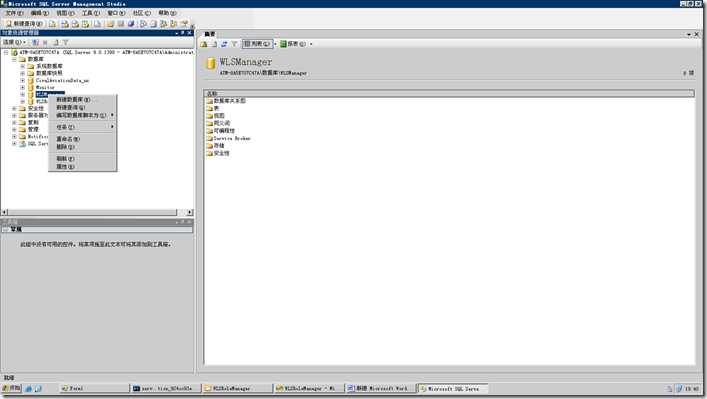Viewport: 707px width, 399px height.
Task: Click the refresh icon in Summary toolbar
Action: 224,44
